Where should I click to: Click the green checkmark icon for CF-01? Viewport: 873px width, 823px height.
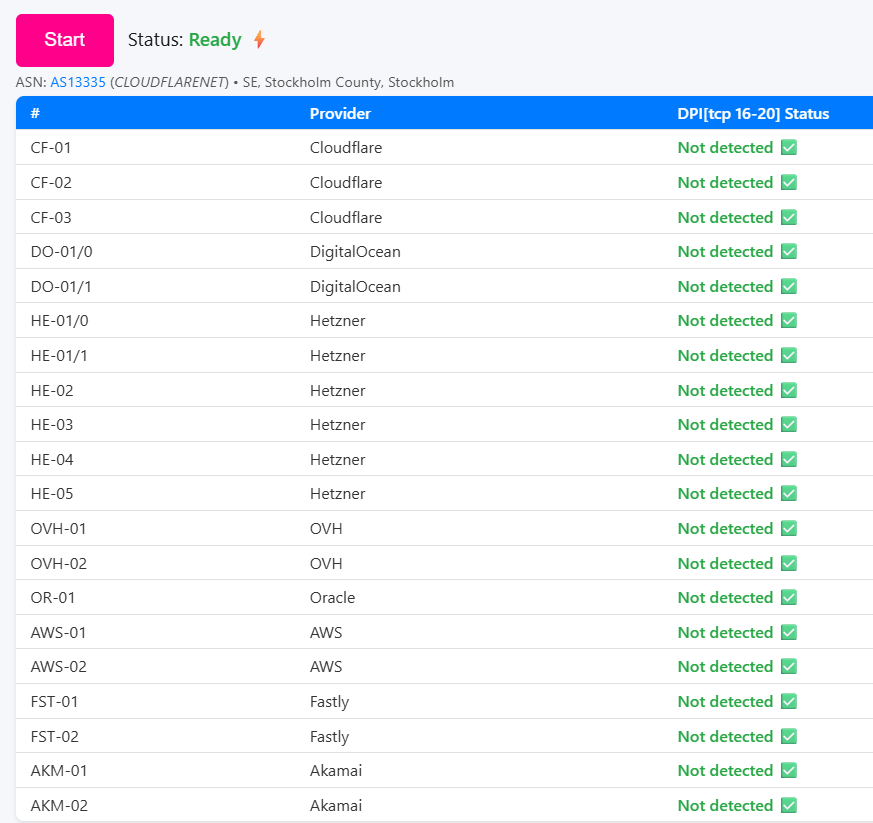coord(788,148)
